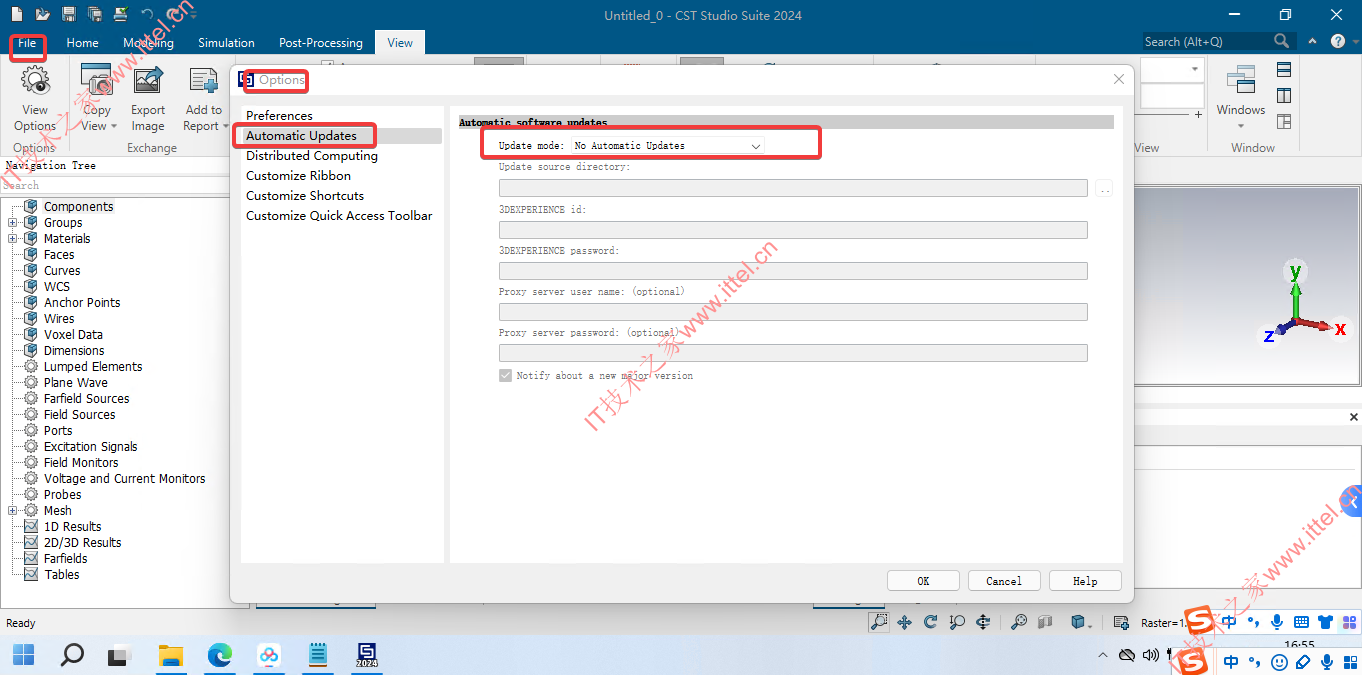
Task: Select Customize Quick Access Toolbar option
Action: [340, 216]
